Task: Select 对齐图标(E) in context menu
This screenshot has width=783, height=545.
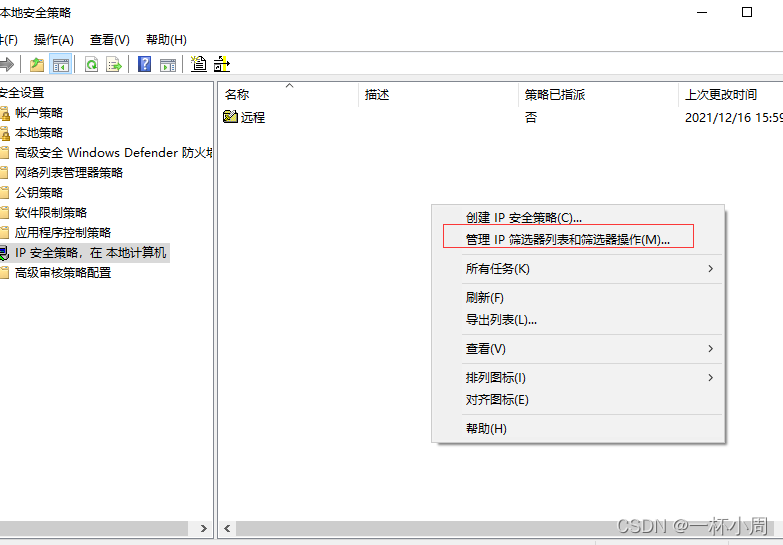Action: point(578,400)
